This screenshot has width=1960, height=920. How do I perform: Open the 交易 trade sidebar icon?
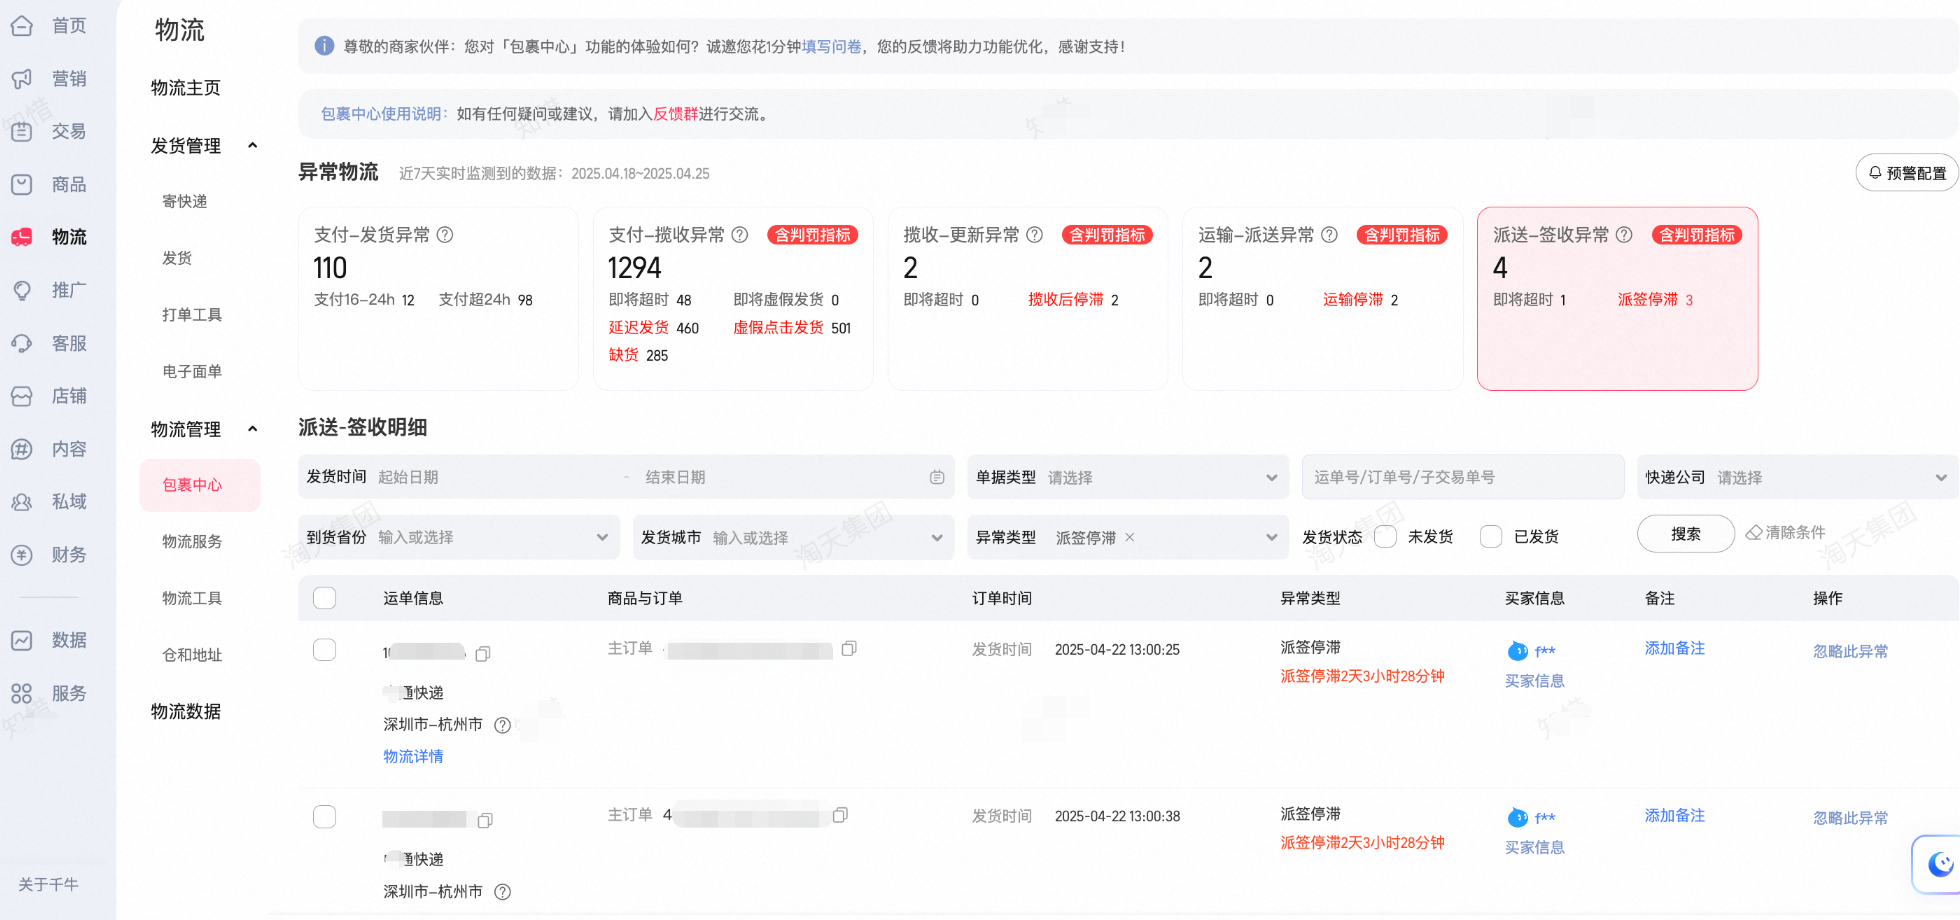(x=22, y=131)
